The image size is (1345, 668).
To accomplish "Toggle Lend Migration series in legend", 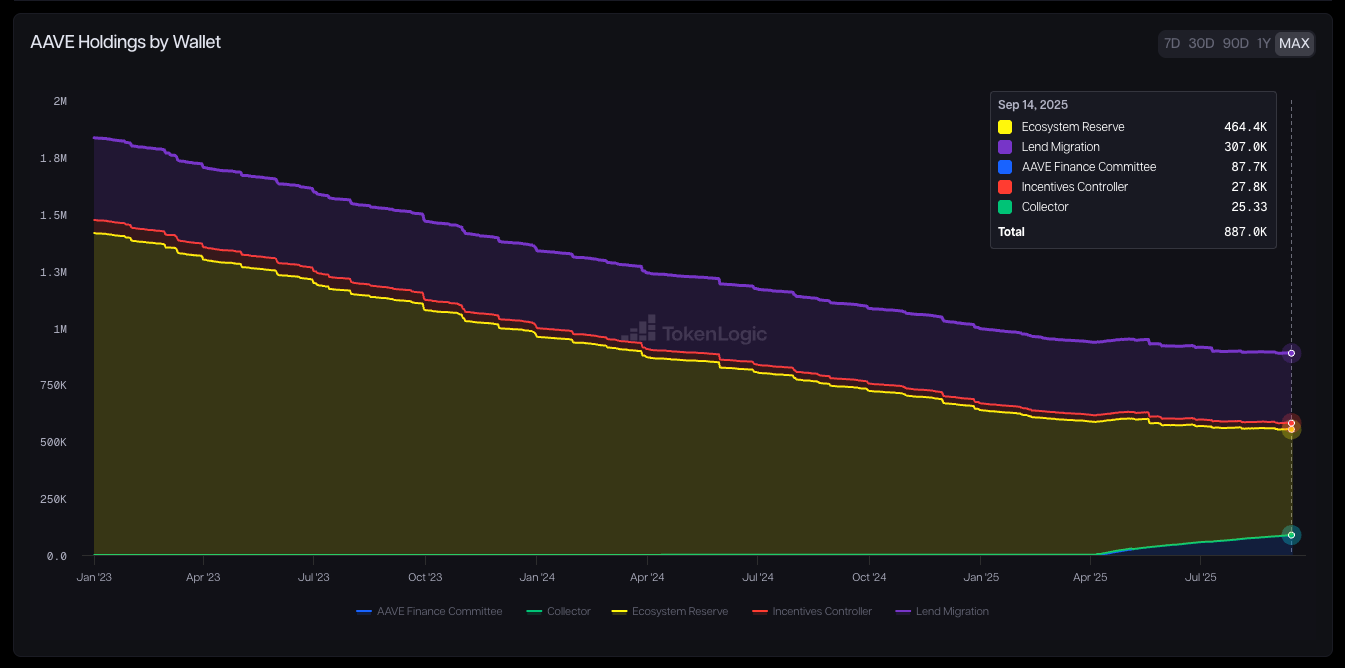I will coord(941,611).
